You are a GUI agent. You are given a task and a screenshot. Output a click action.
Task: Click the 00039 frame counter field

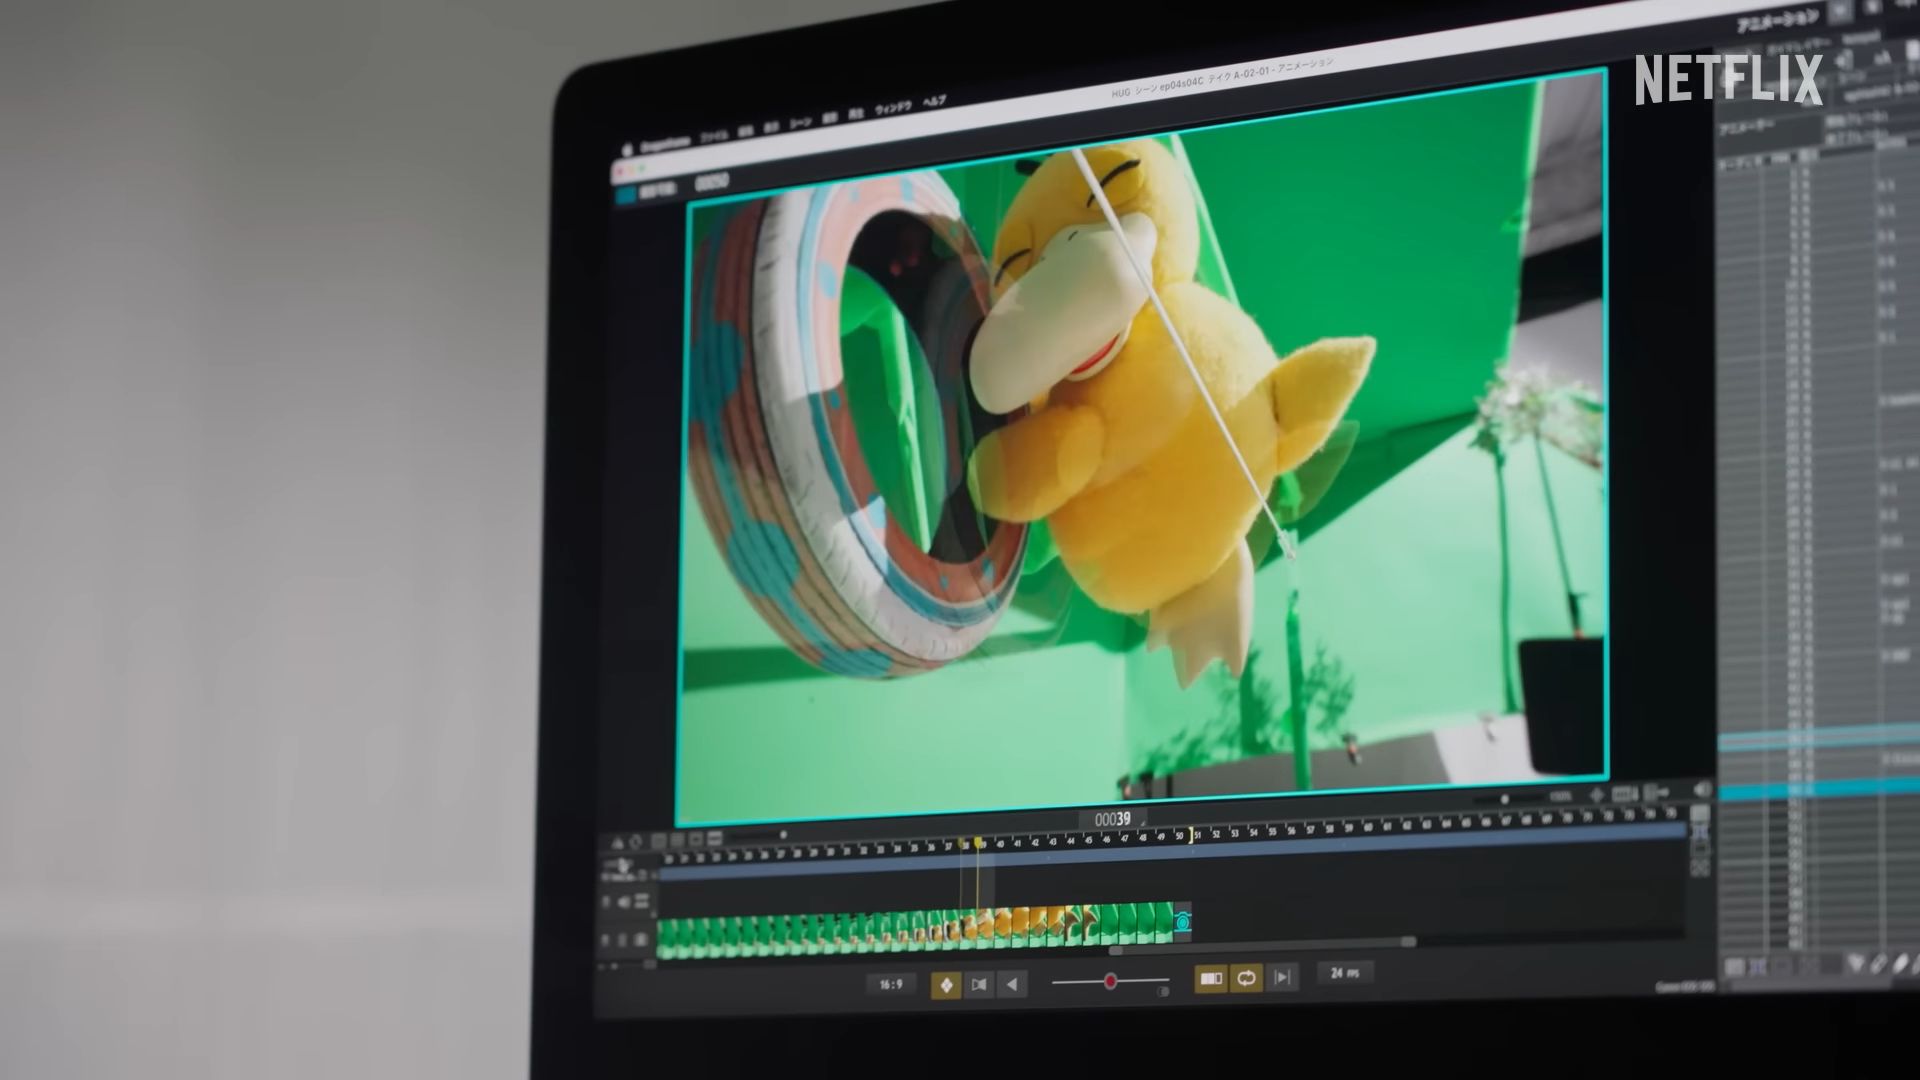point(1112,820)
